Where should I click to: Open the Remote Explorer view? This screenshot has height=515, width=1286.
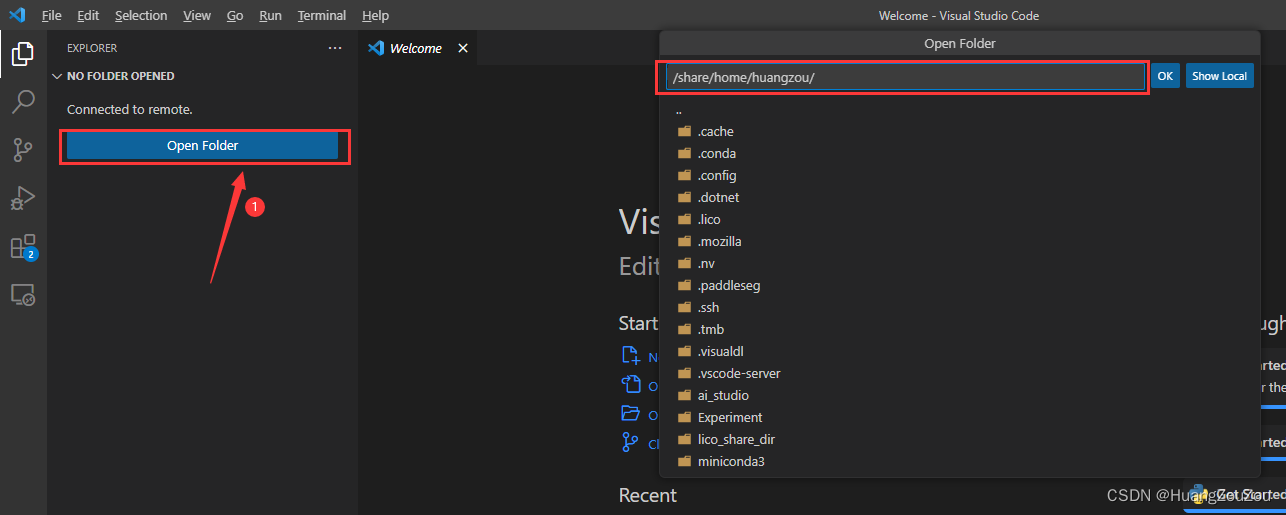pyautogui.click(x=23, y=294)
